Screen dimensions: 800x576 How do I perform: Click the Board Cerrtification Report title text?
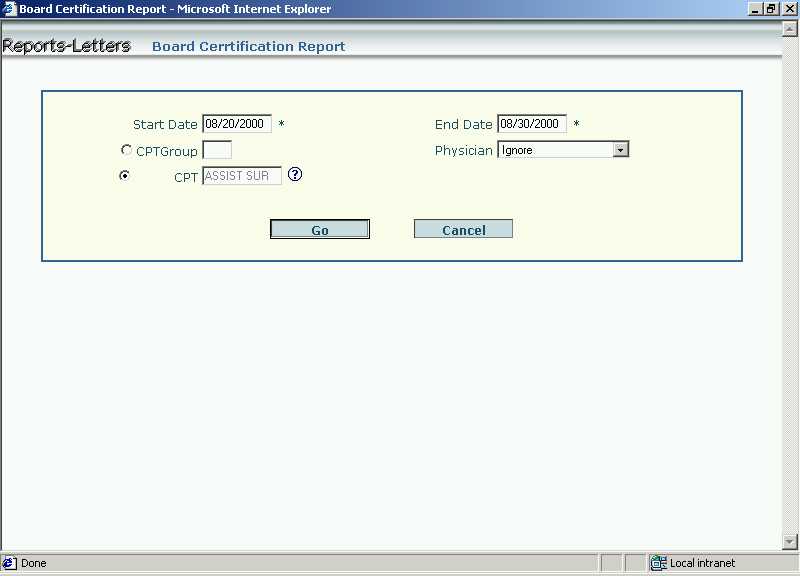pos(248,46)
